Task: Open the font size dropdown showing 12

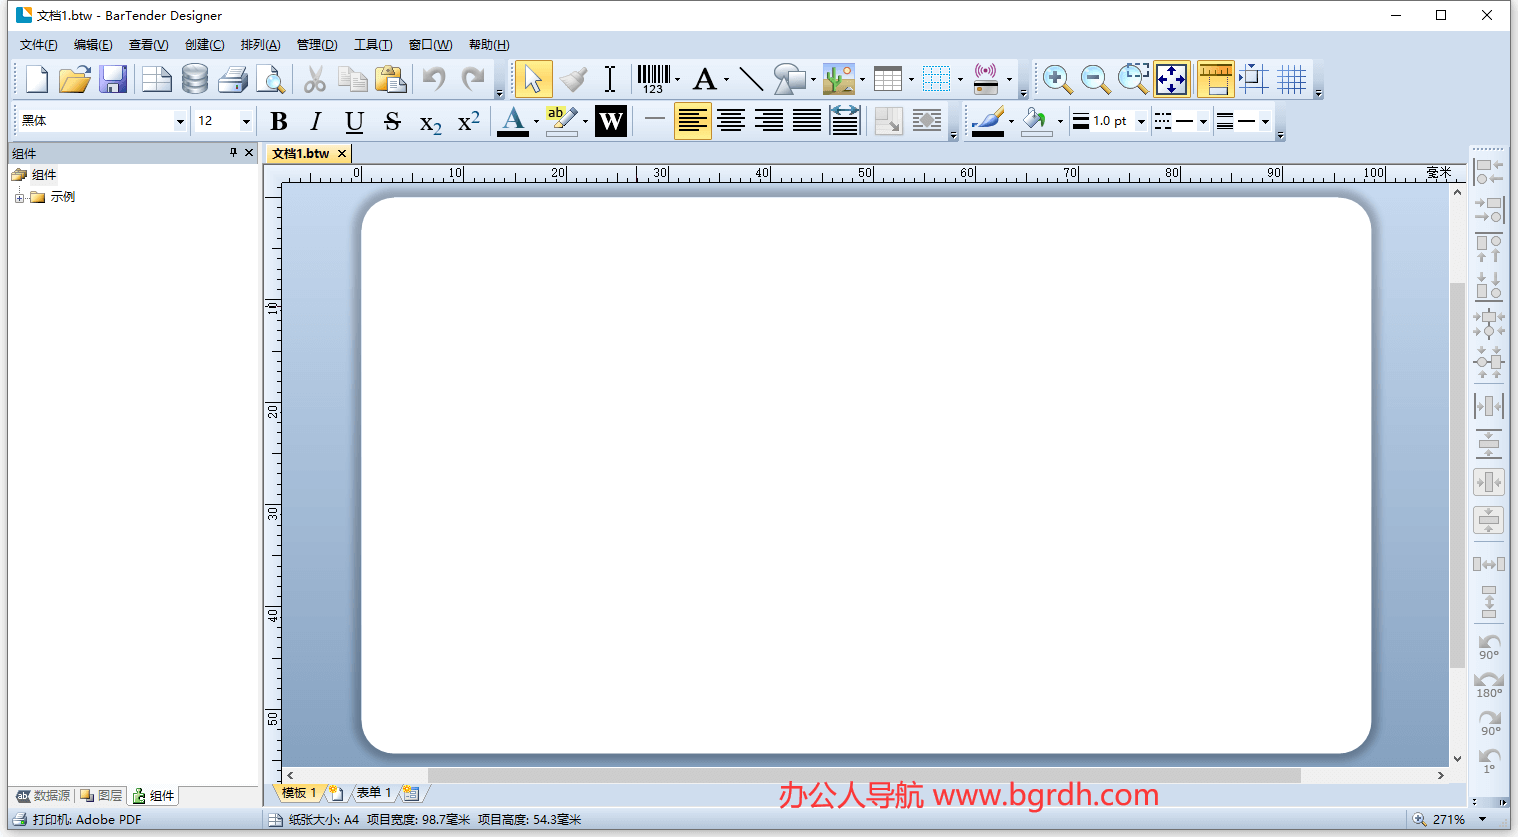Action: (245, 121)
